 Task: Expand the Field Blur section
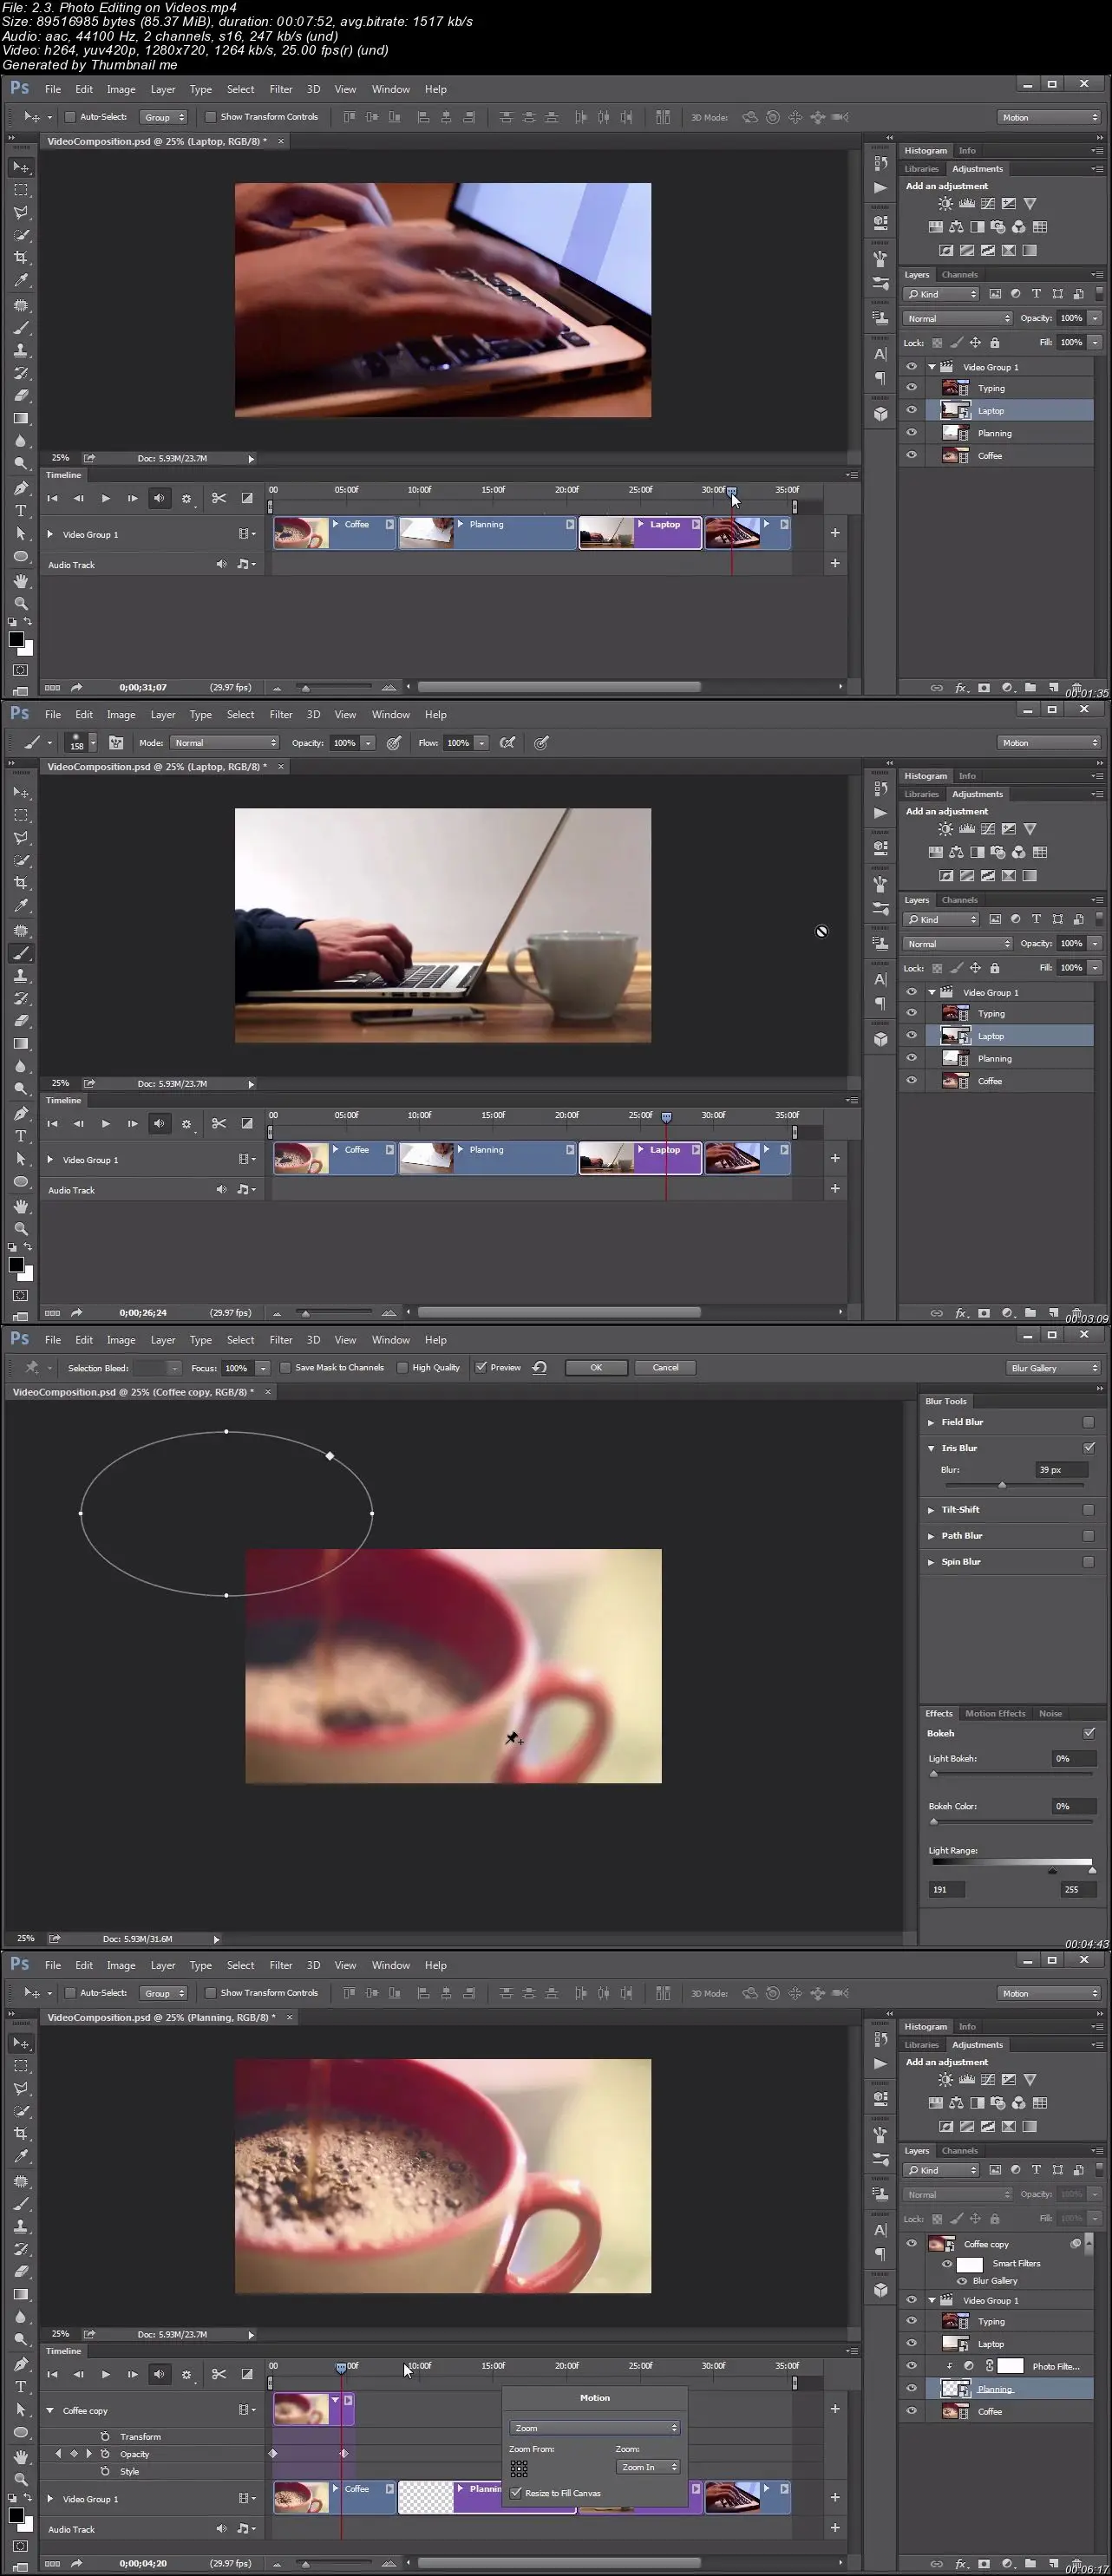coord(930,1422)
